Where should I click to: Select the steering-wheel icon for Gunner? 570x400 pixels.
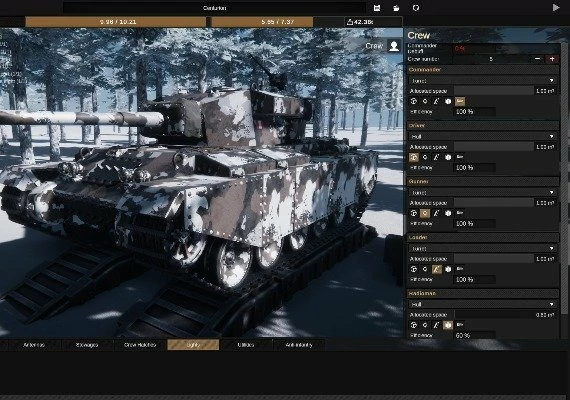[413, 213]
